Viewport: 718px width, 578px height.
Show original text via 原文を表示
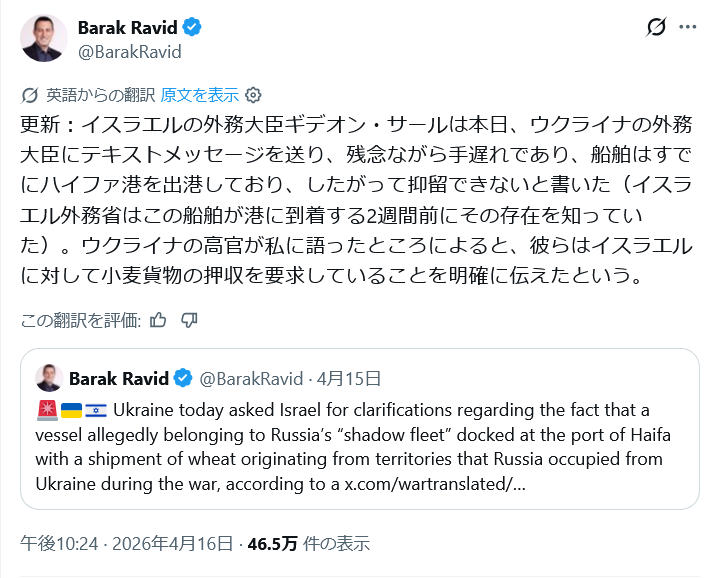[199, 95]
